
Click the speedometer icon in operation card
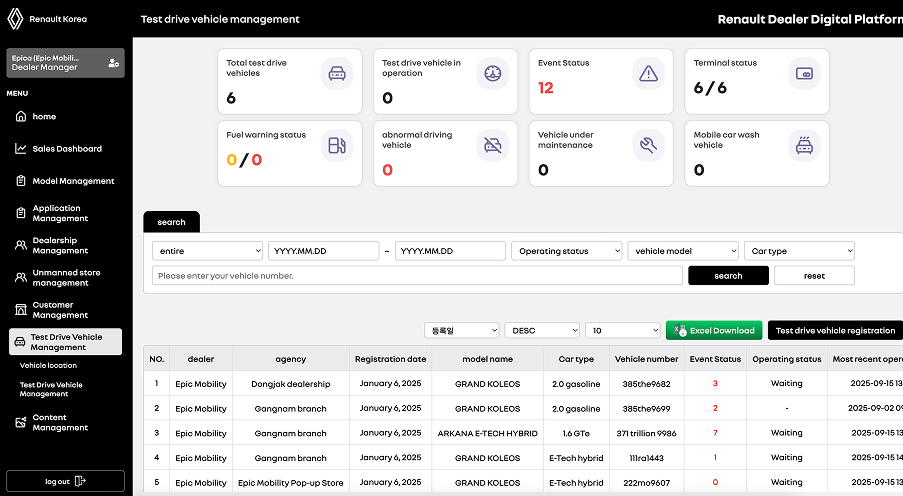click(x=493, y=73)
